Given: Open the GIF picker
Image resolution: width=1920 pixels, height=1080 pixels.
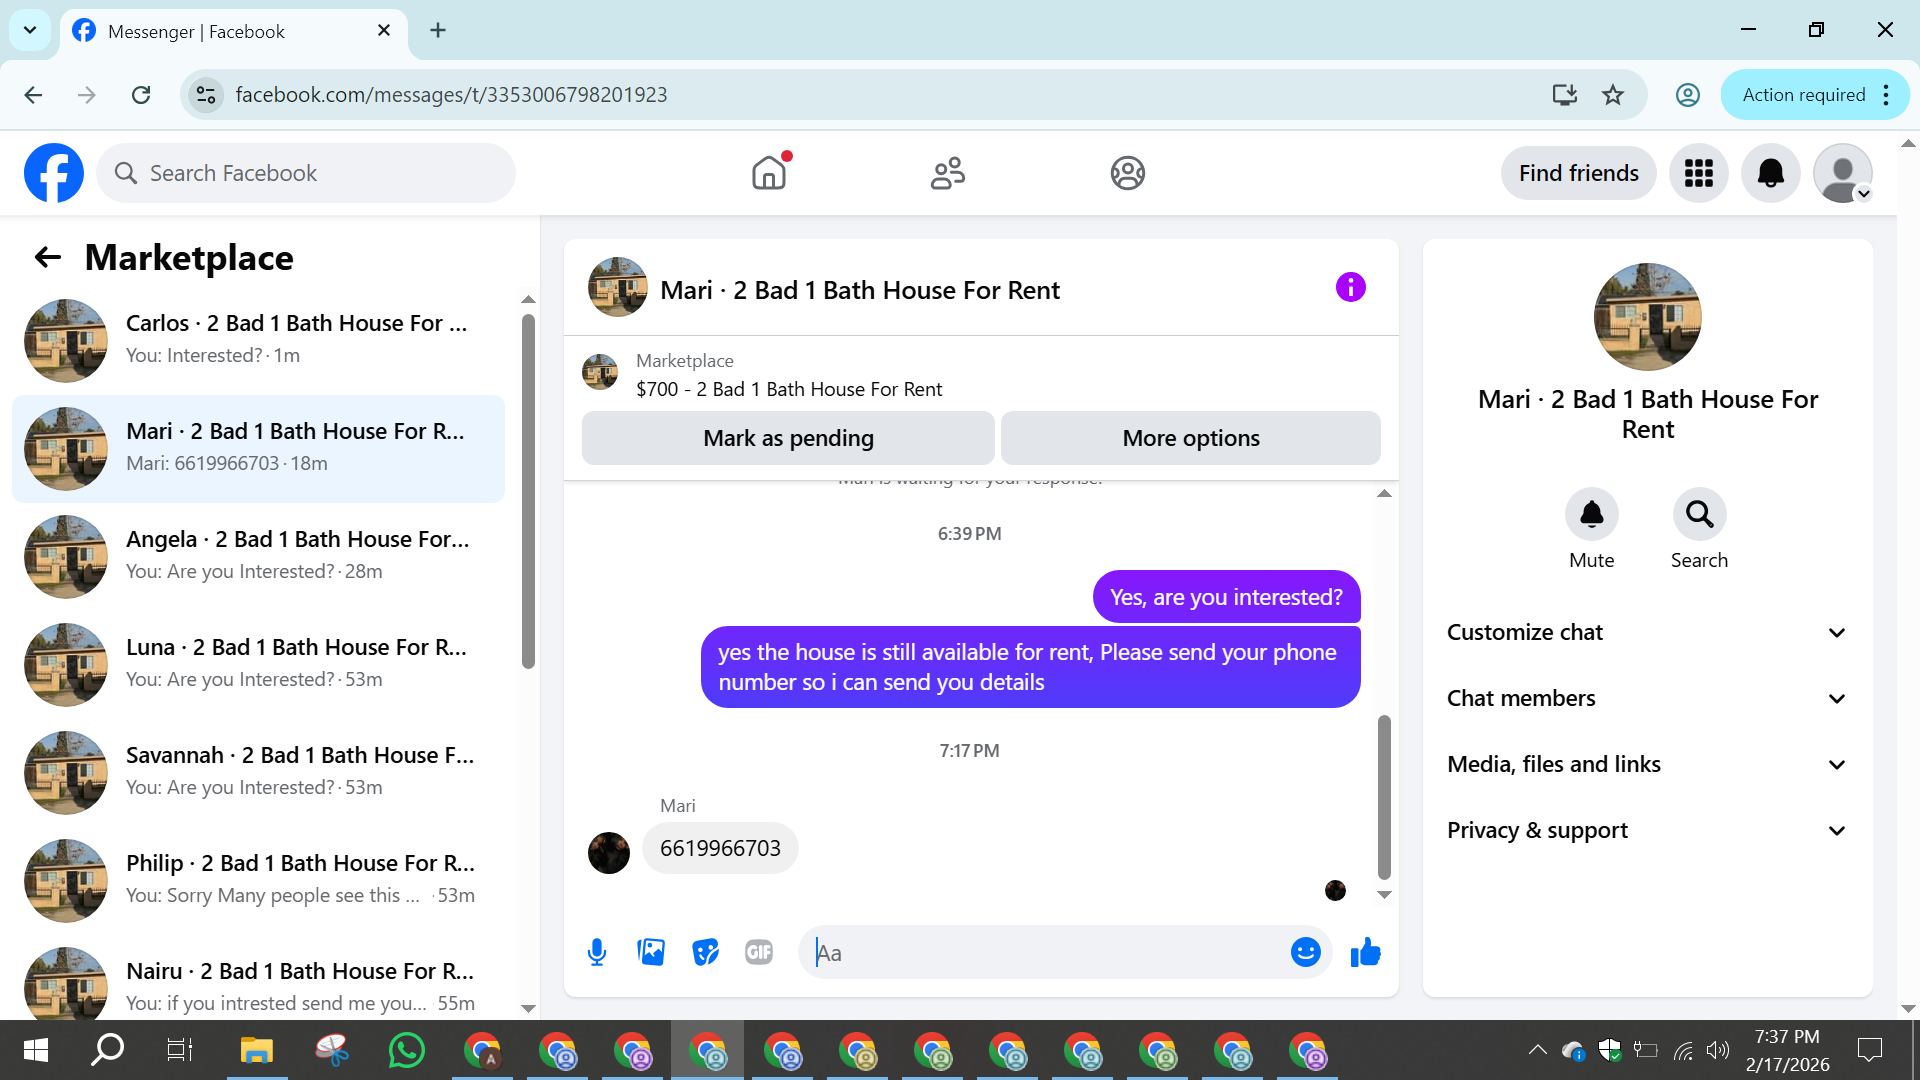Looking at the screenshot, I should click(x=759, y=952).
